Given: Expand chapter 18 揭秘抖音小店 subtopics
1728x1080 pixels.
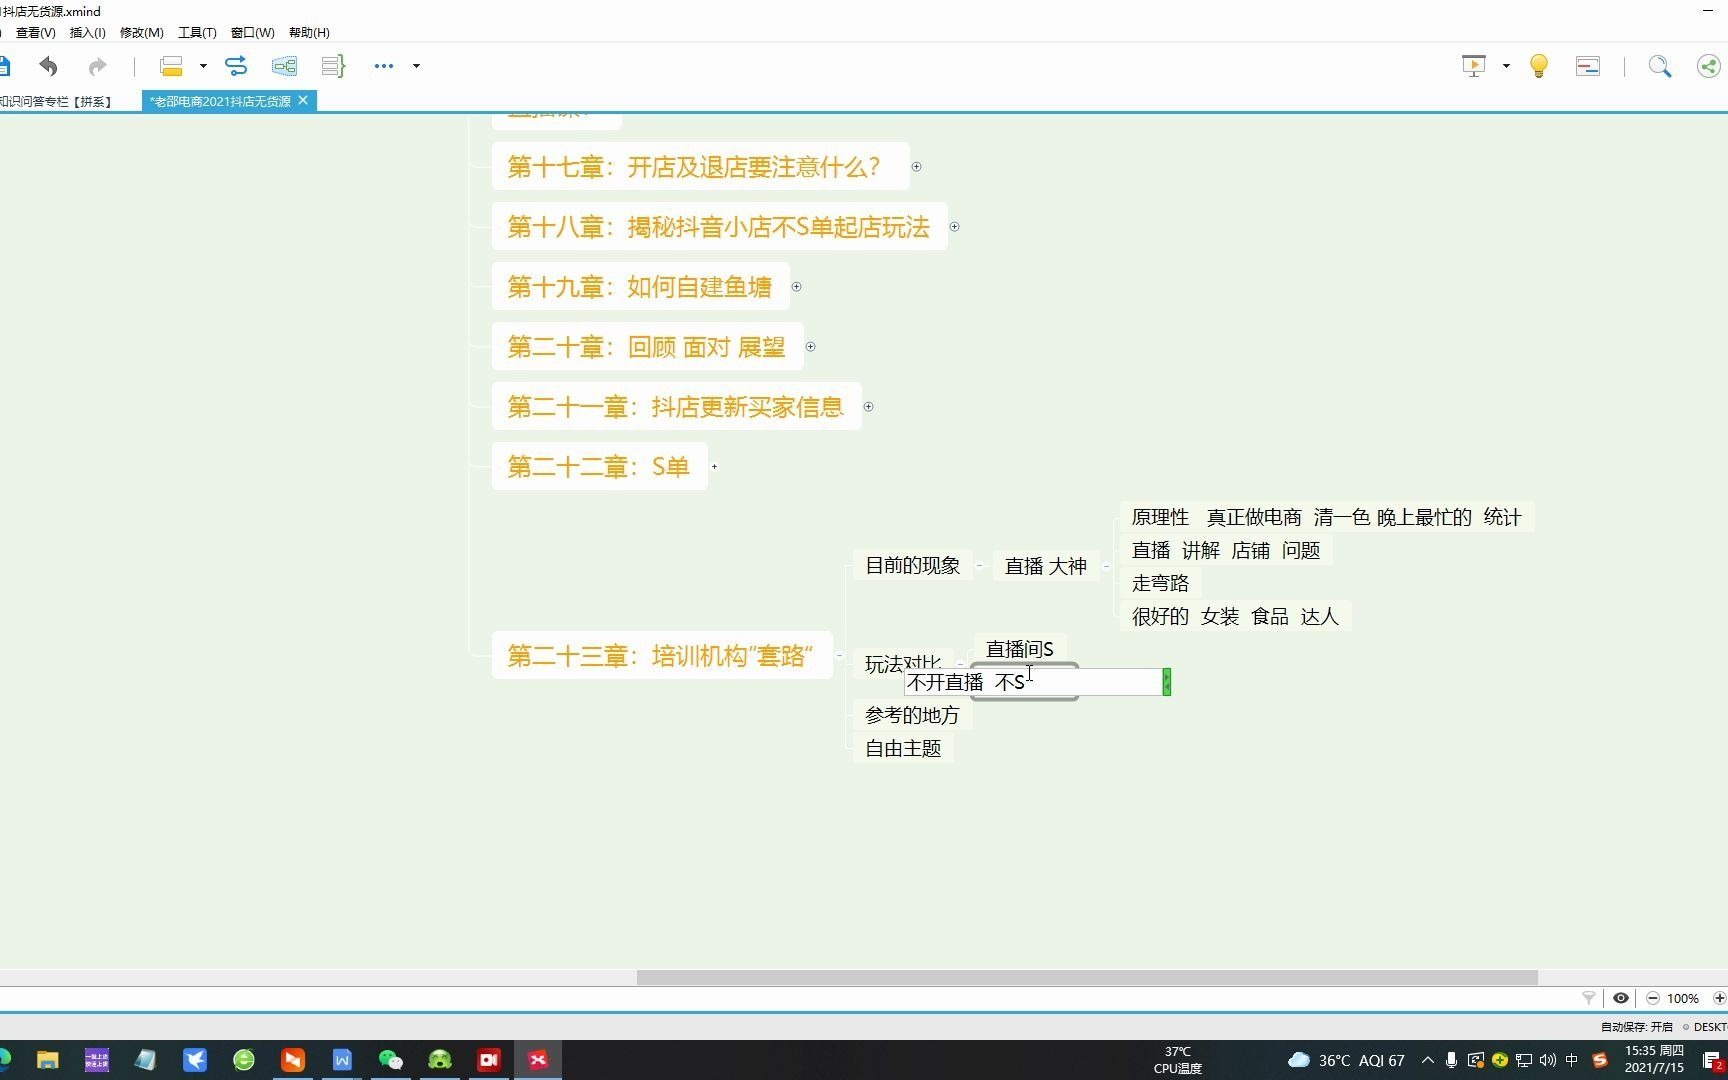Looking at the screenshot, I should coord(954,227).
